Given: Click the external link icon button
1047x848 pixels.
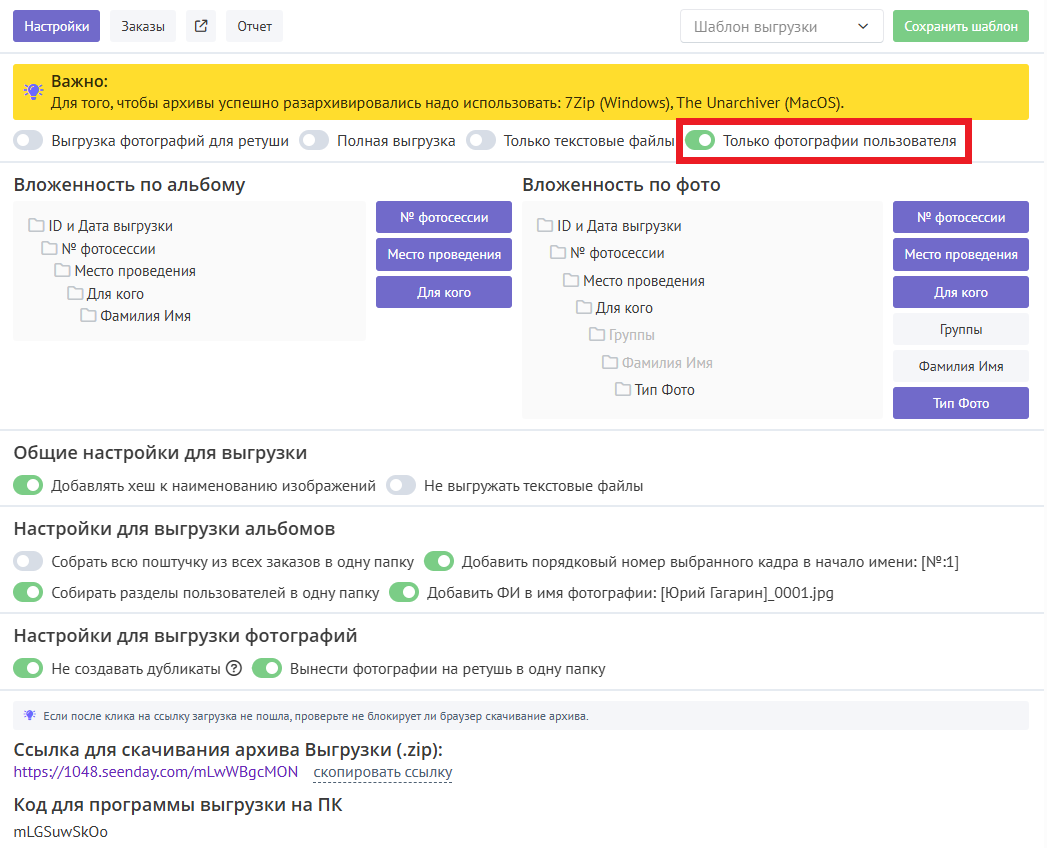Looking at the screenshot, I should (201, 27).
